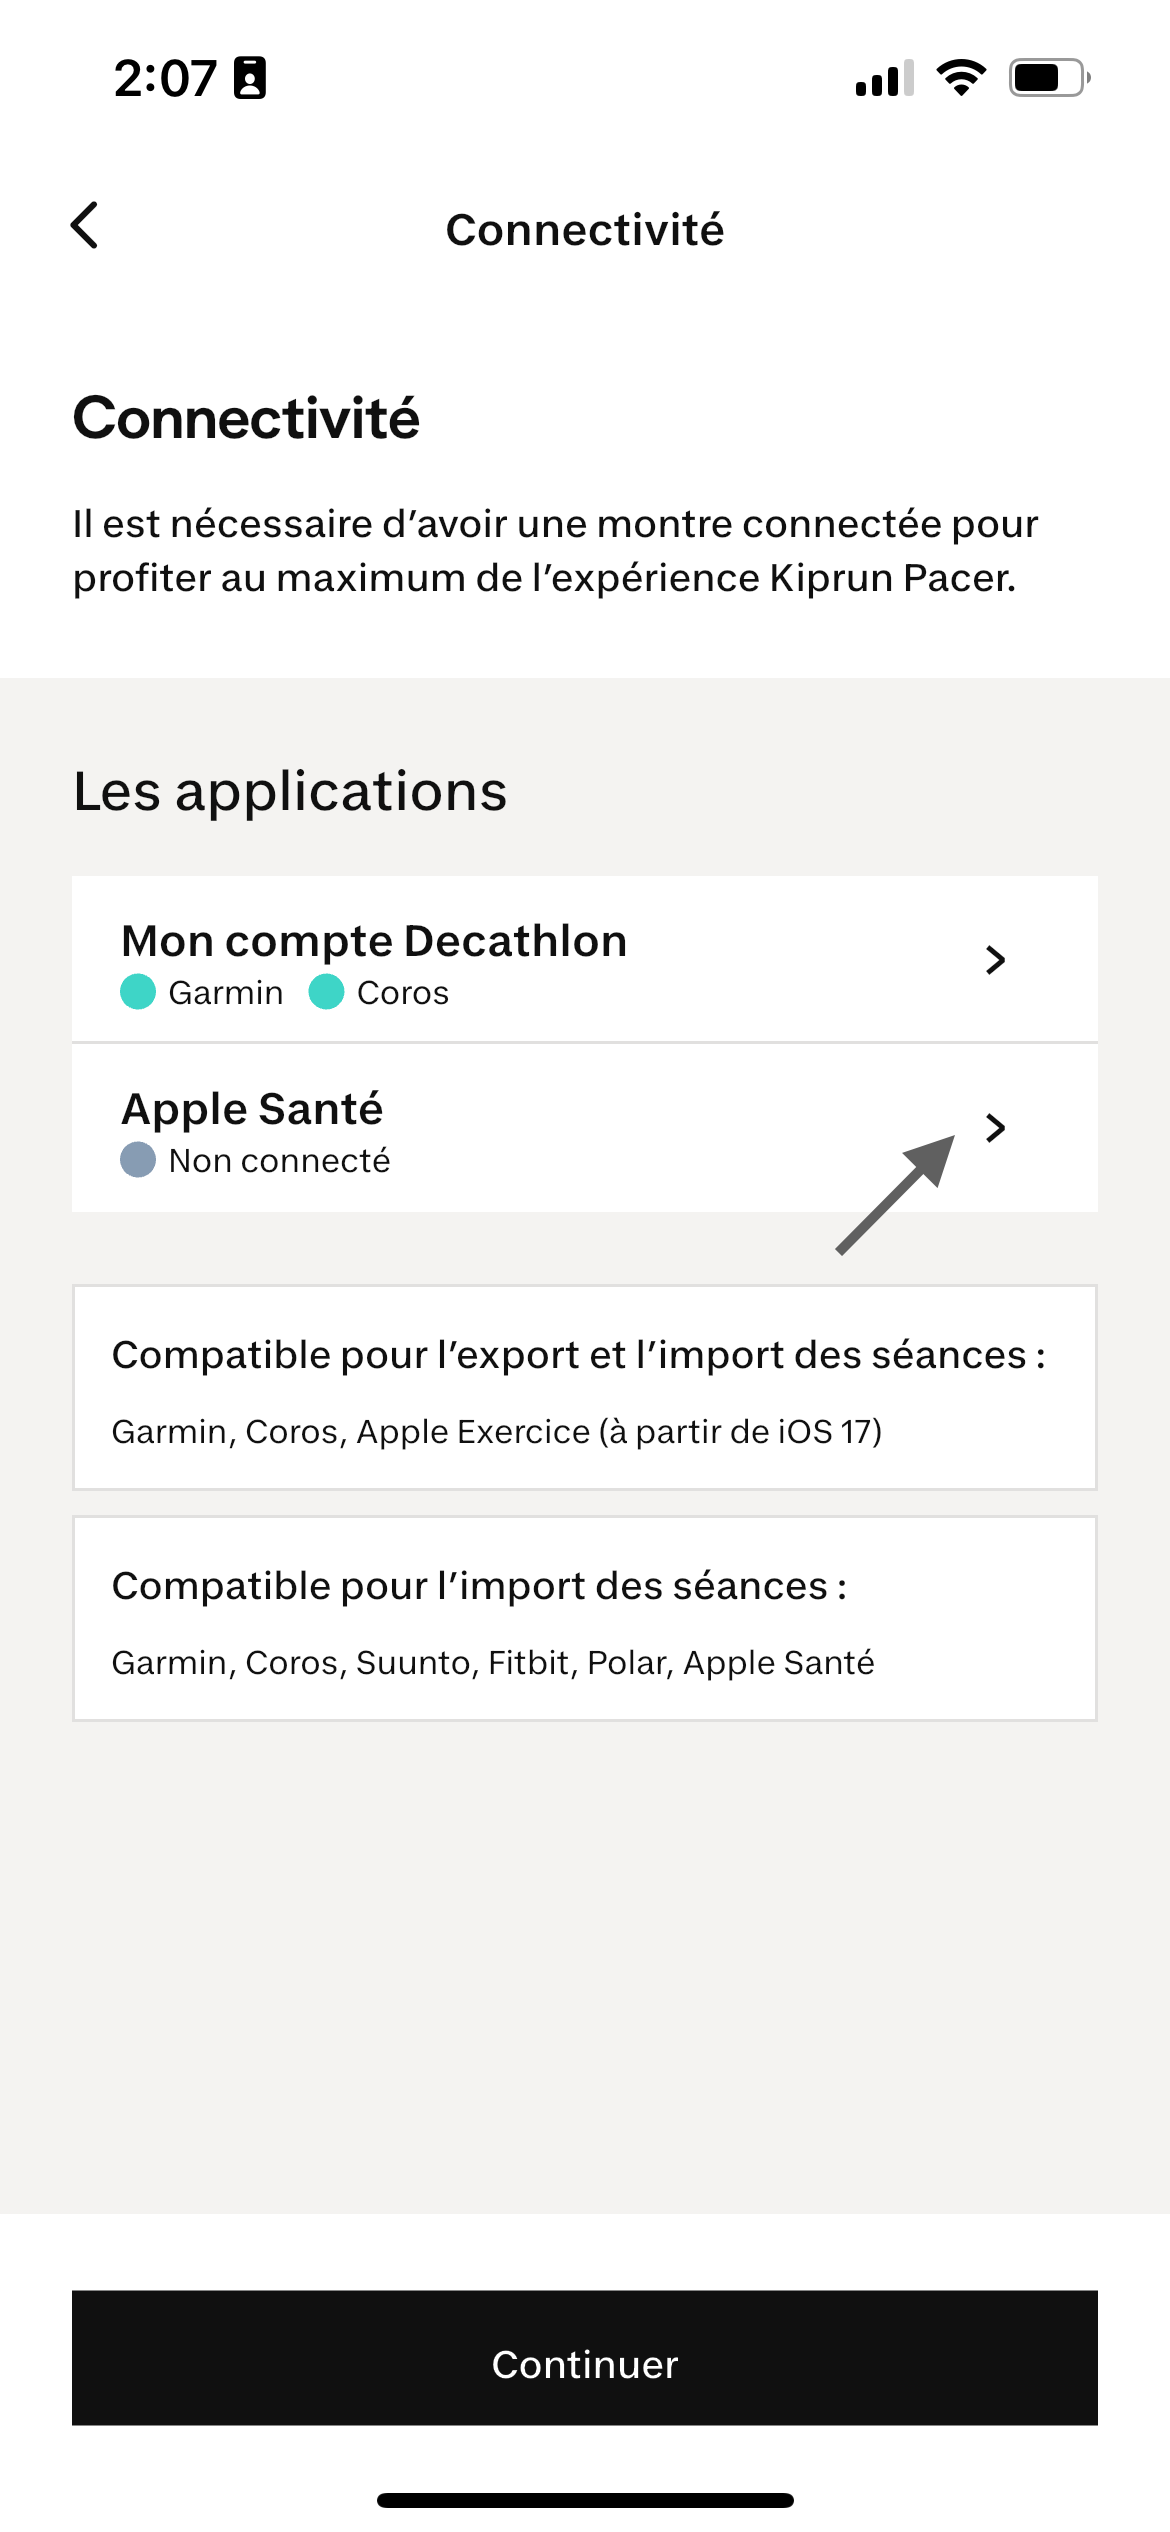The height and width of the screenshot is (2532, 1170).
Task: Tap the grey Non connecté status dot
Action: click(138, 1160)
